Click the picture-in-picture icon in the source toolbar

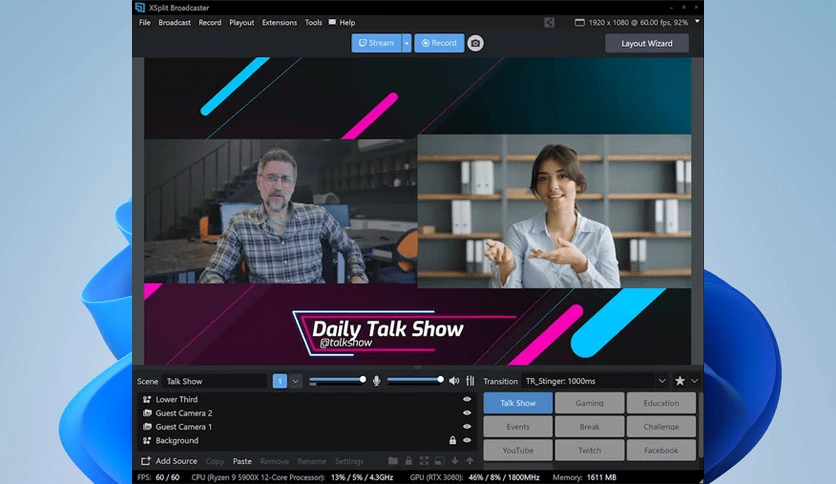(x=439, y=461)
